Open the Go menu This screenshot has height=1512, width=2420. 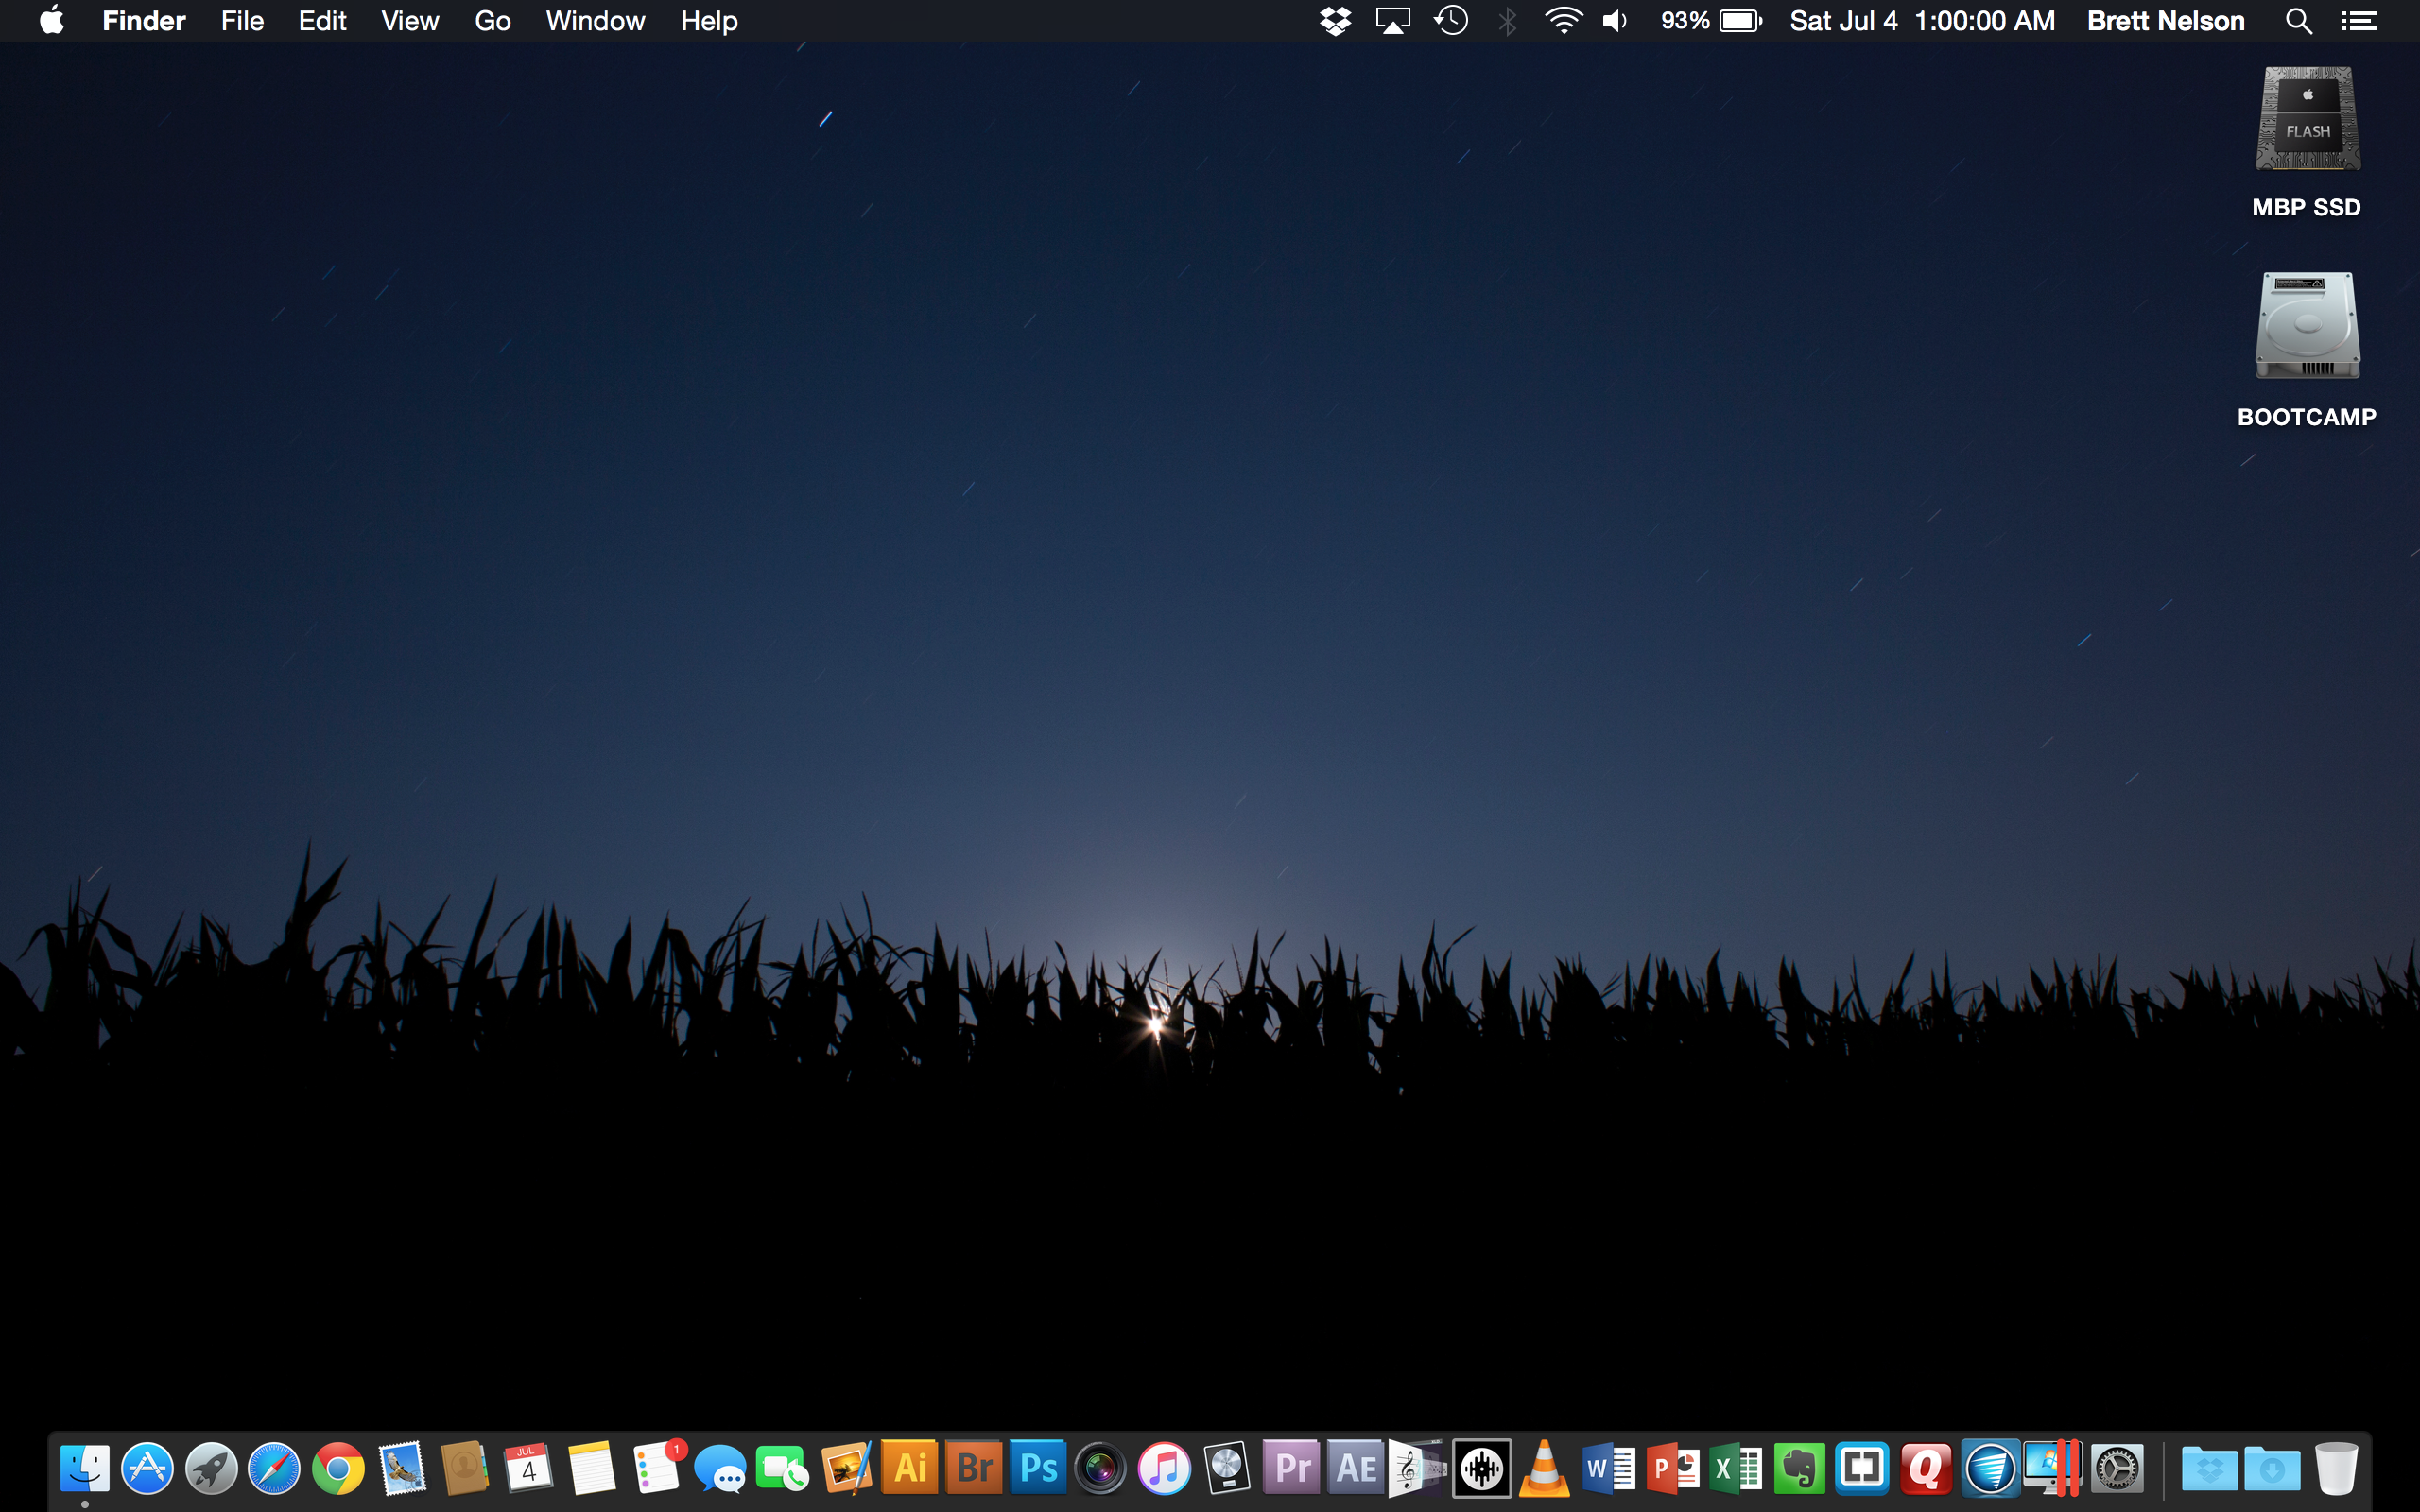click(492, 21)
